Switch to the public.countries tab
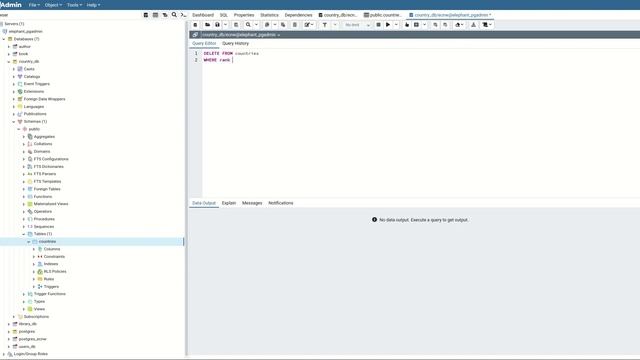 tap(383, 15)
